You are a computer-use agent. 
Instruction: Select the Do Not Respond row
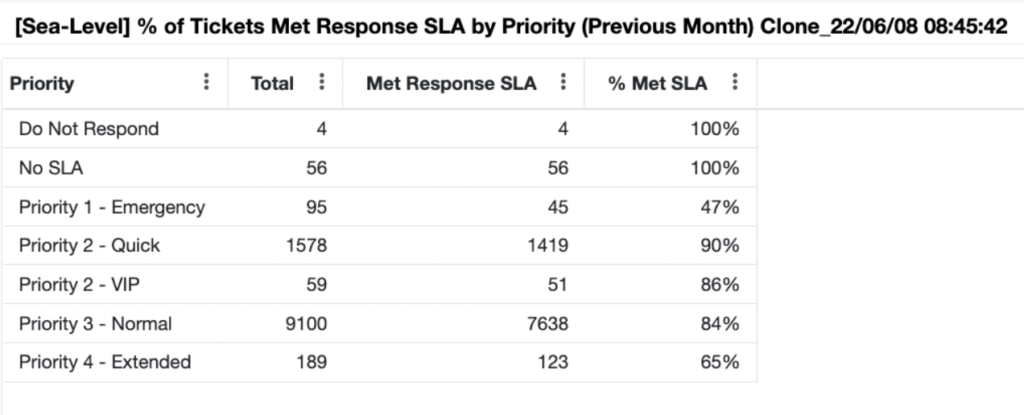click(379, 129)
